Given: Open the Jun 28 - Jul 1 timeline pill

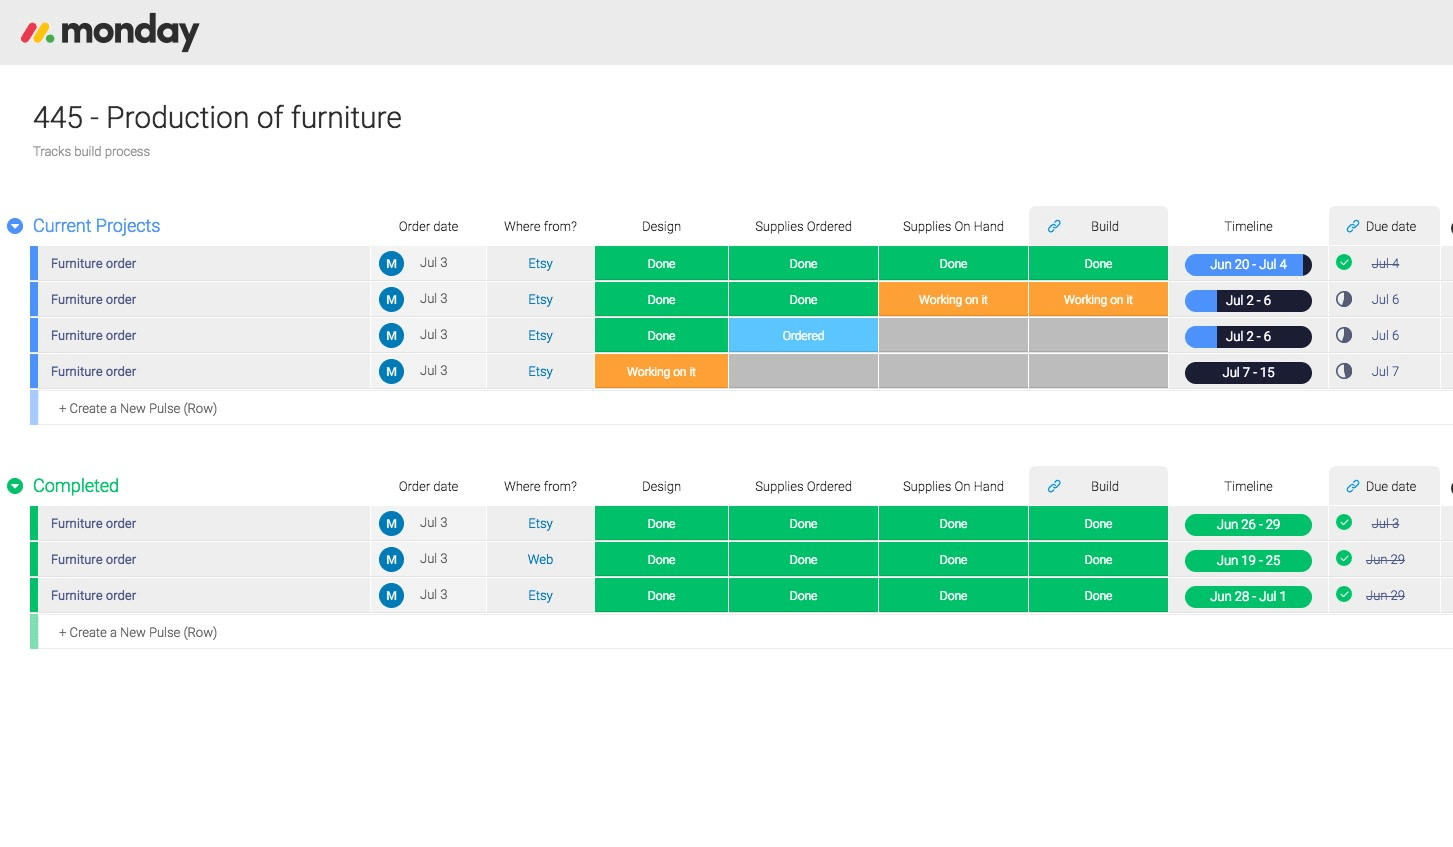Looking at the screenshot, I should coord(1248,597).
